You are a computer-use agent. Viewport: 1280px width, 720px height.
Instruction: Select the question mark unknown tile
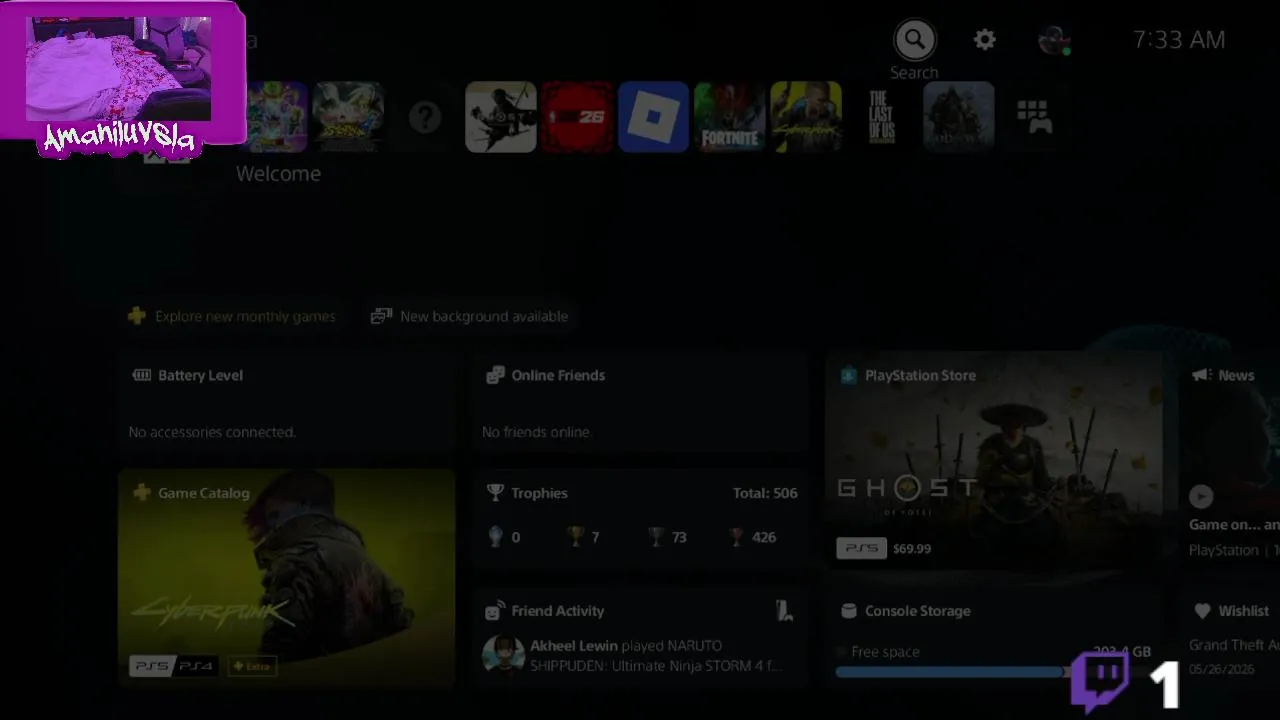click(x=425, y=117)
